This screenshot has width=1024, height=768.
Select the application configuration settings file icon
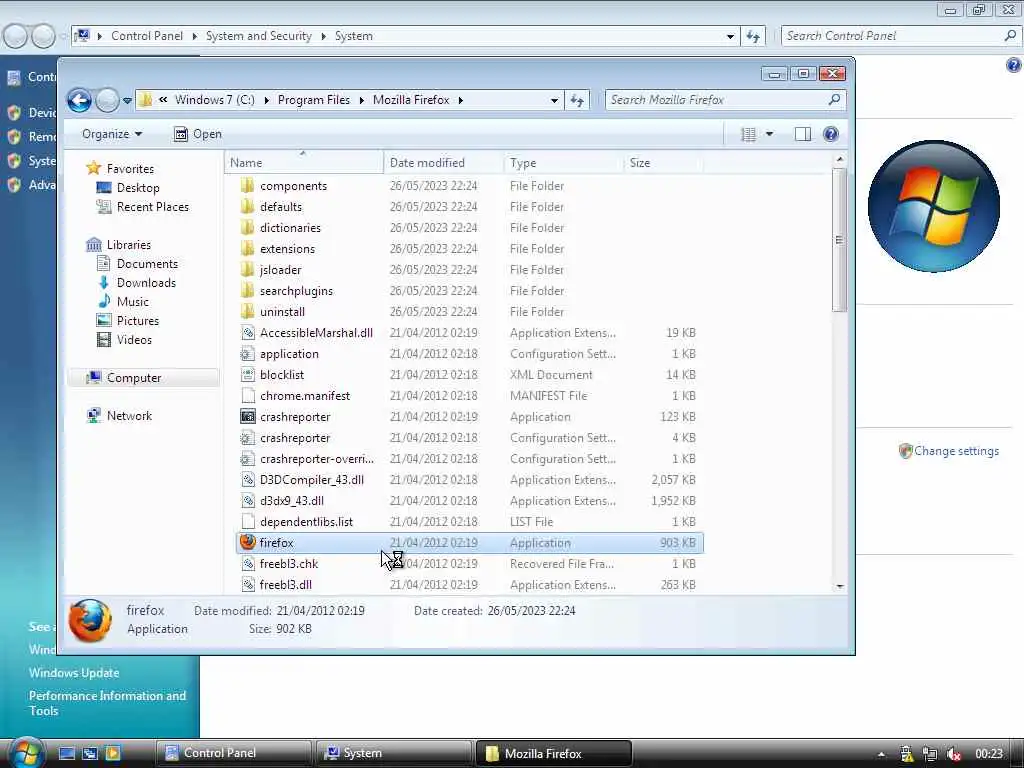(x=248, y=353)
